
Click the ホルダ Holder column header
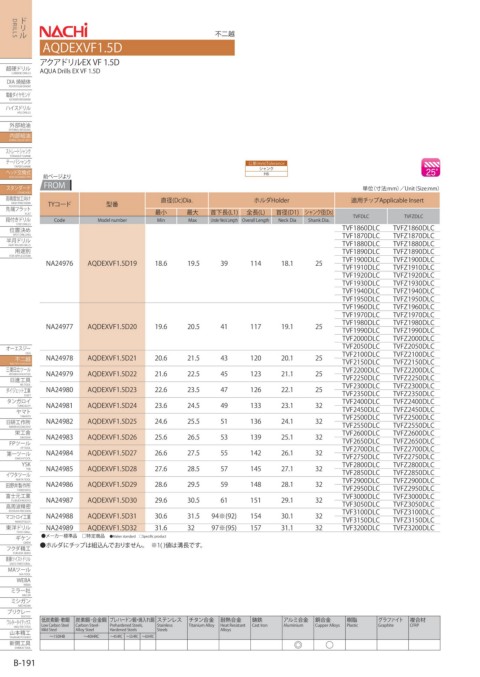[x=272, y=200]
